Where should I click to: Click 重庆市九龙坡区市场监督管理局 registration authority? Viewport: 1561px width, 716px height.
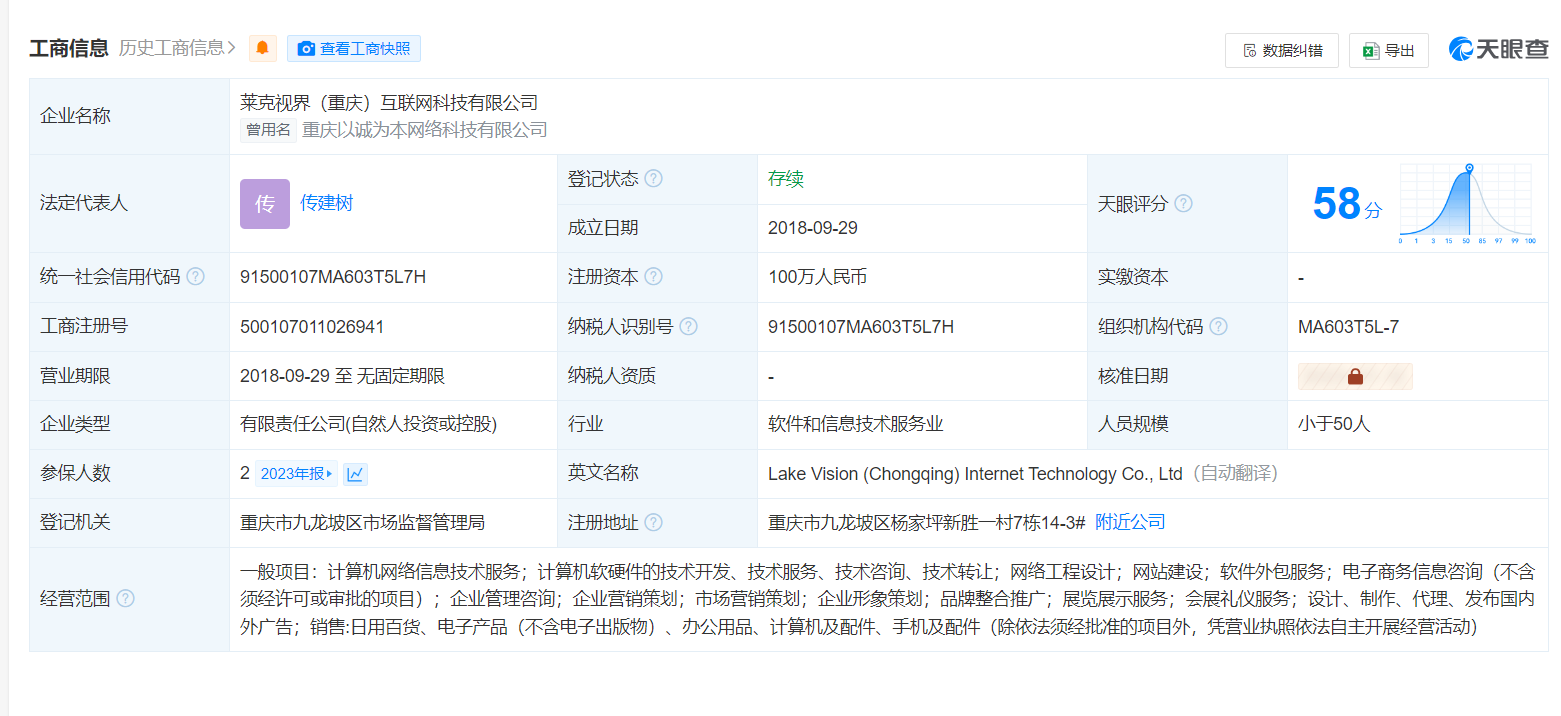[363, 523]
